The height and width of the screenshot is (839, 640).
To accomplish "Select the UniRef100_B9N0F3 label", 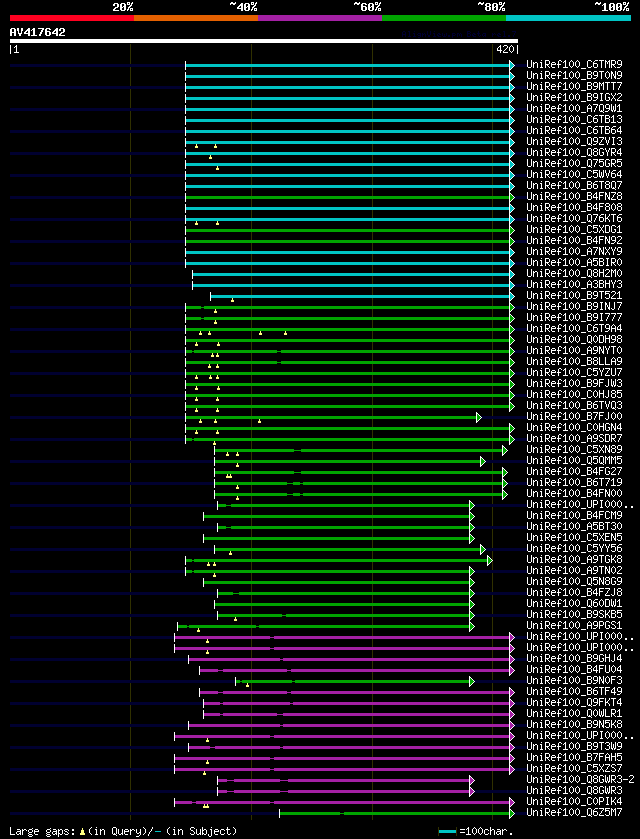I will [574, 681].
